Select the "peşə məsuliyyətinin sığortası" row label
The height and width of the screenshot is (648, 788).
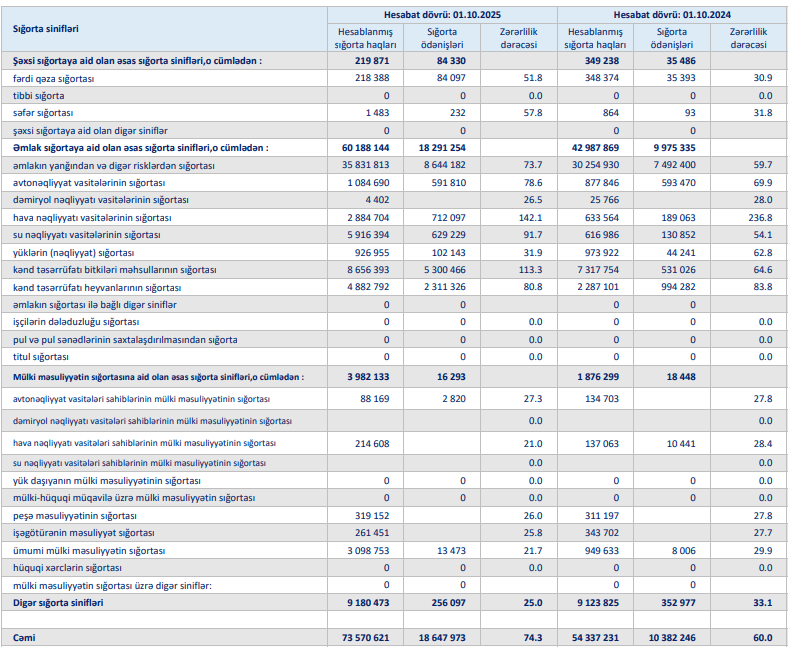click(74, 515)
